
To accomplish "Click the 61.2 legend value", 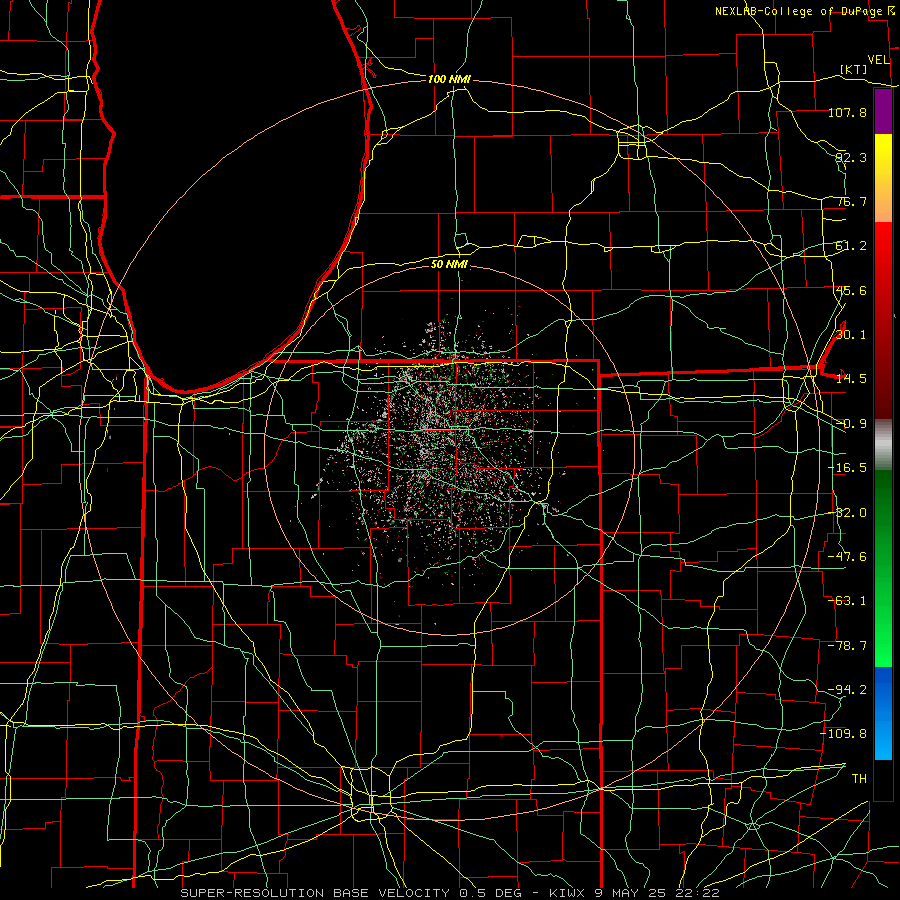I will [851, 246].
